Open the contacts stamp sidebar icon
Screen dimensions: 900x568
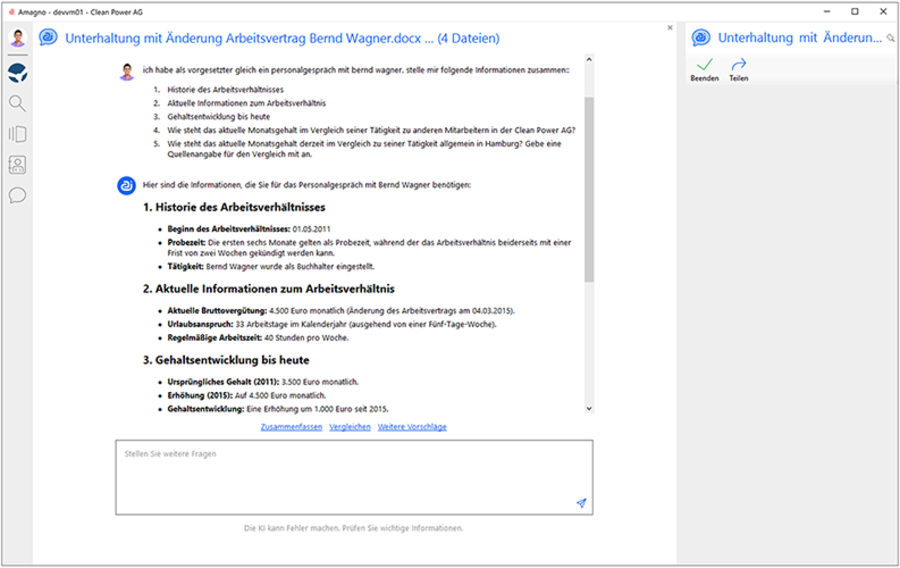pos(17,165)
